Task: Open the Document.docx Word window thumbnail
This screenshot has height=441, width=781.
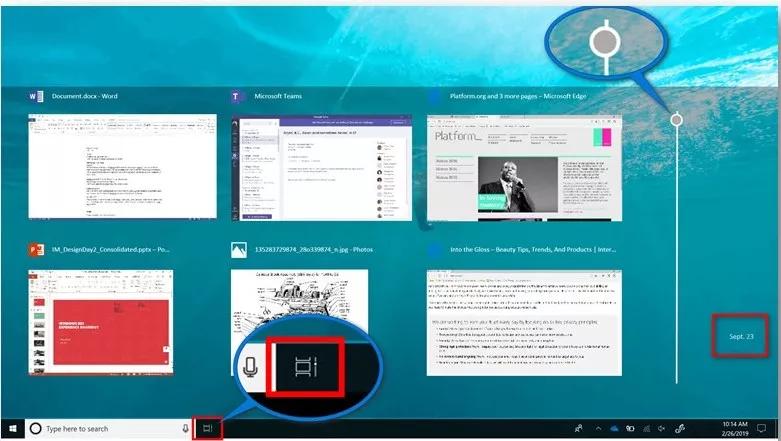Action: (123, 166)
